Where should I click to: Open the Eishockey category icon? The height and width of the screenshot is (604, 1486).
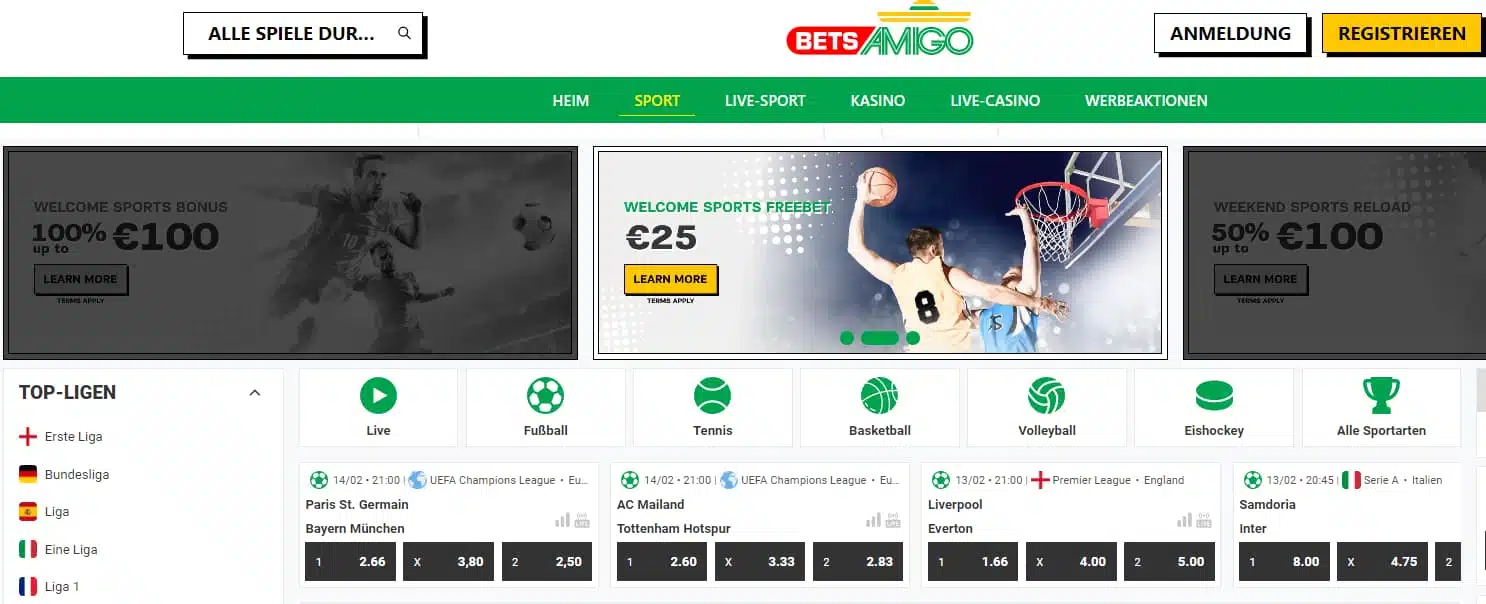[x=1214, y=396]
